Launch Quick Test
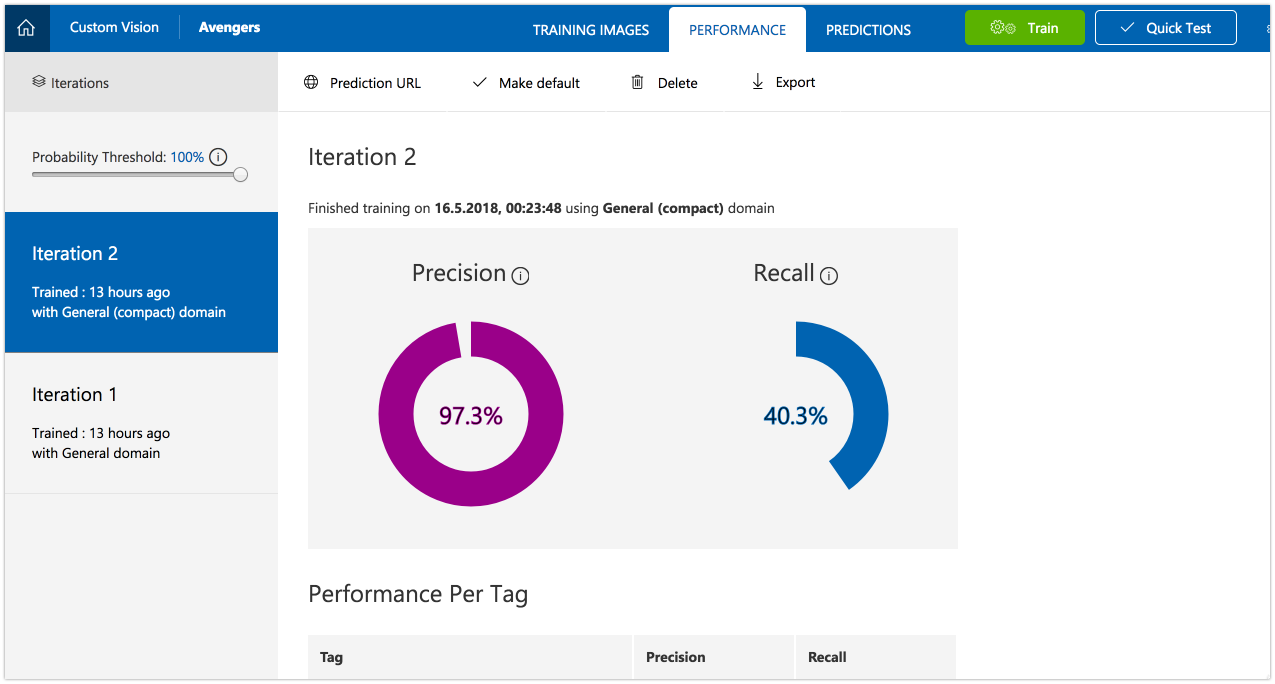This screenshot has width=1275, height=684. pyautogui.click(x=1165, y=27)
